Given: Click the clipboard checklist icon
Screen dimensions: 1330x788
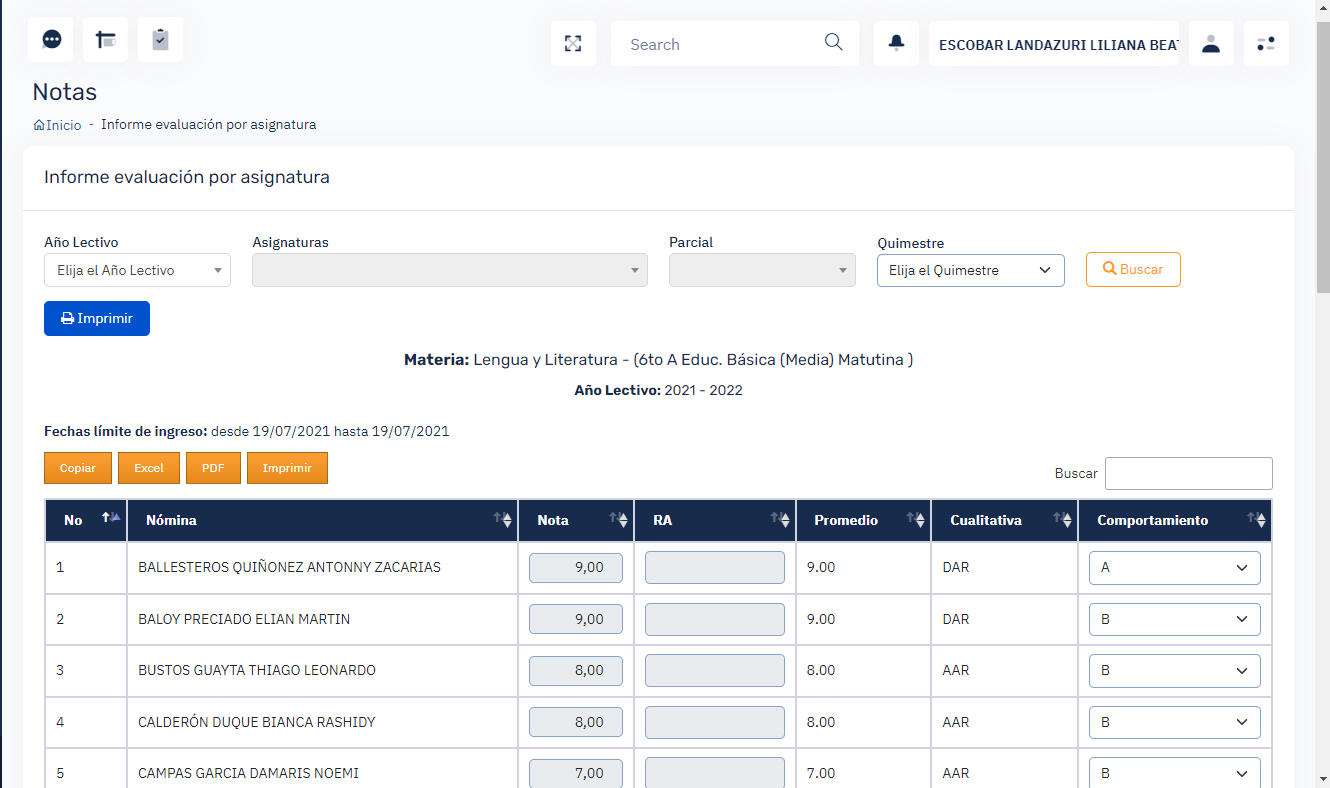Looking at the screenshot, I should (160, 40).
